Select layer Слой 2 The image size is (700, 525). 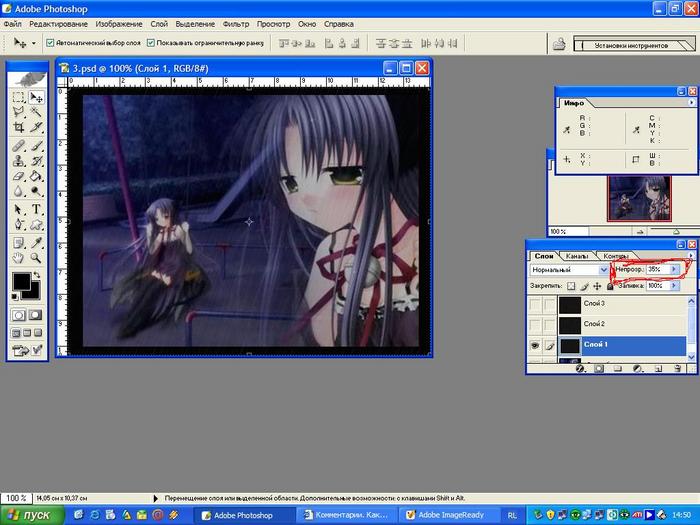click(623, 324)
